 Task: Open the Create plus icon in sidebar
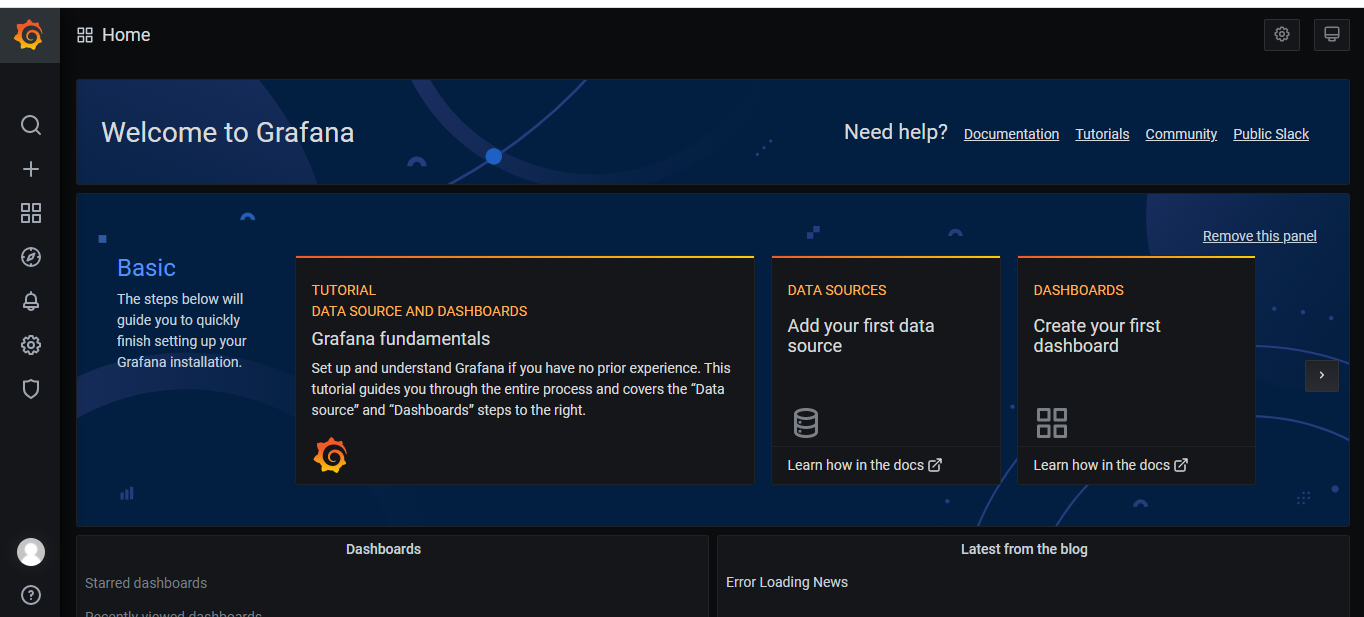click(31, 169)
